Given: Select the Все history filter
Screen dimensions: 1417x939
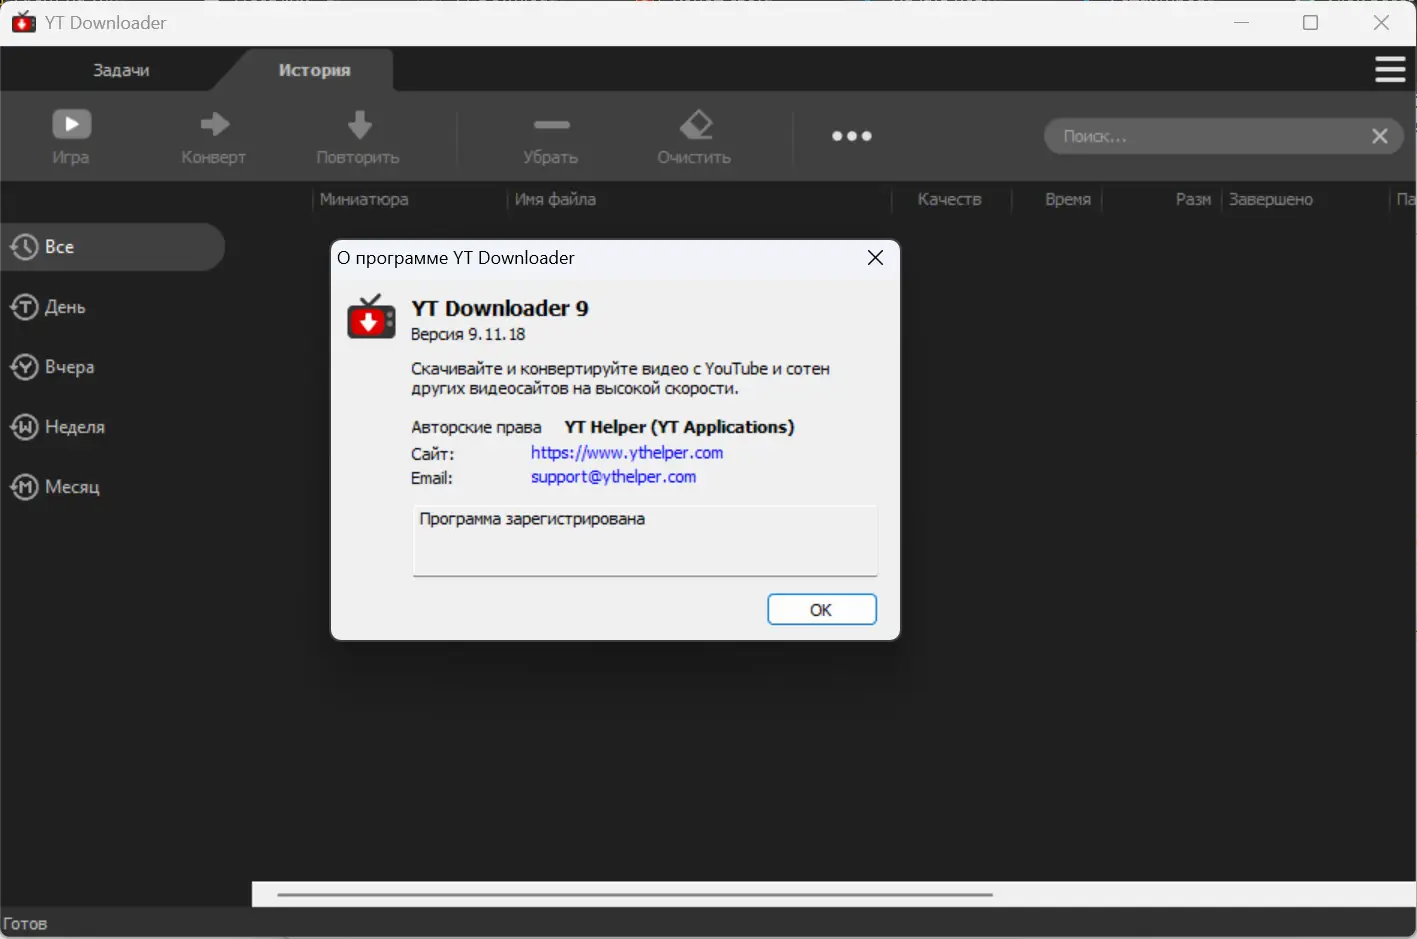Looking at the screenshot, I should click(x=112, y=247).
